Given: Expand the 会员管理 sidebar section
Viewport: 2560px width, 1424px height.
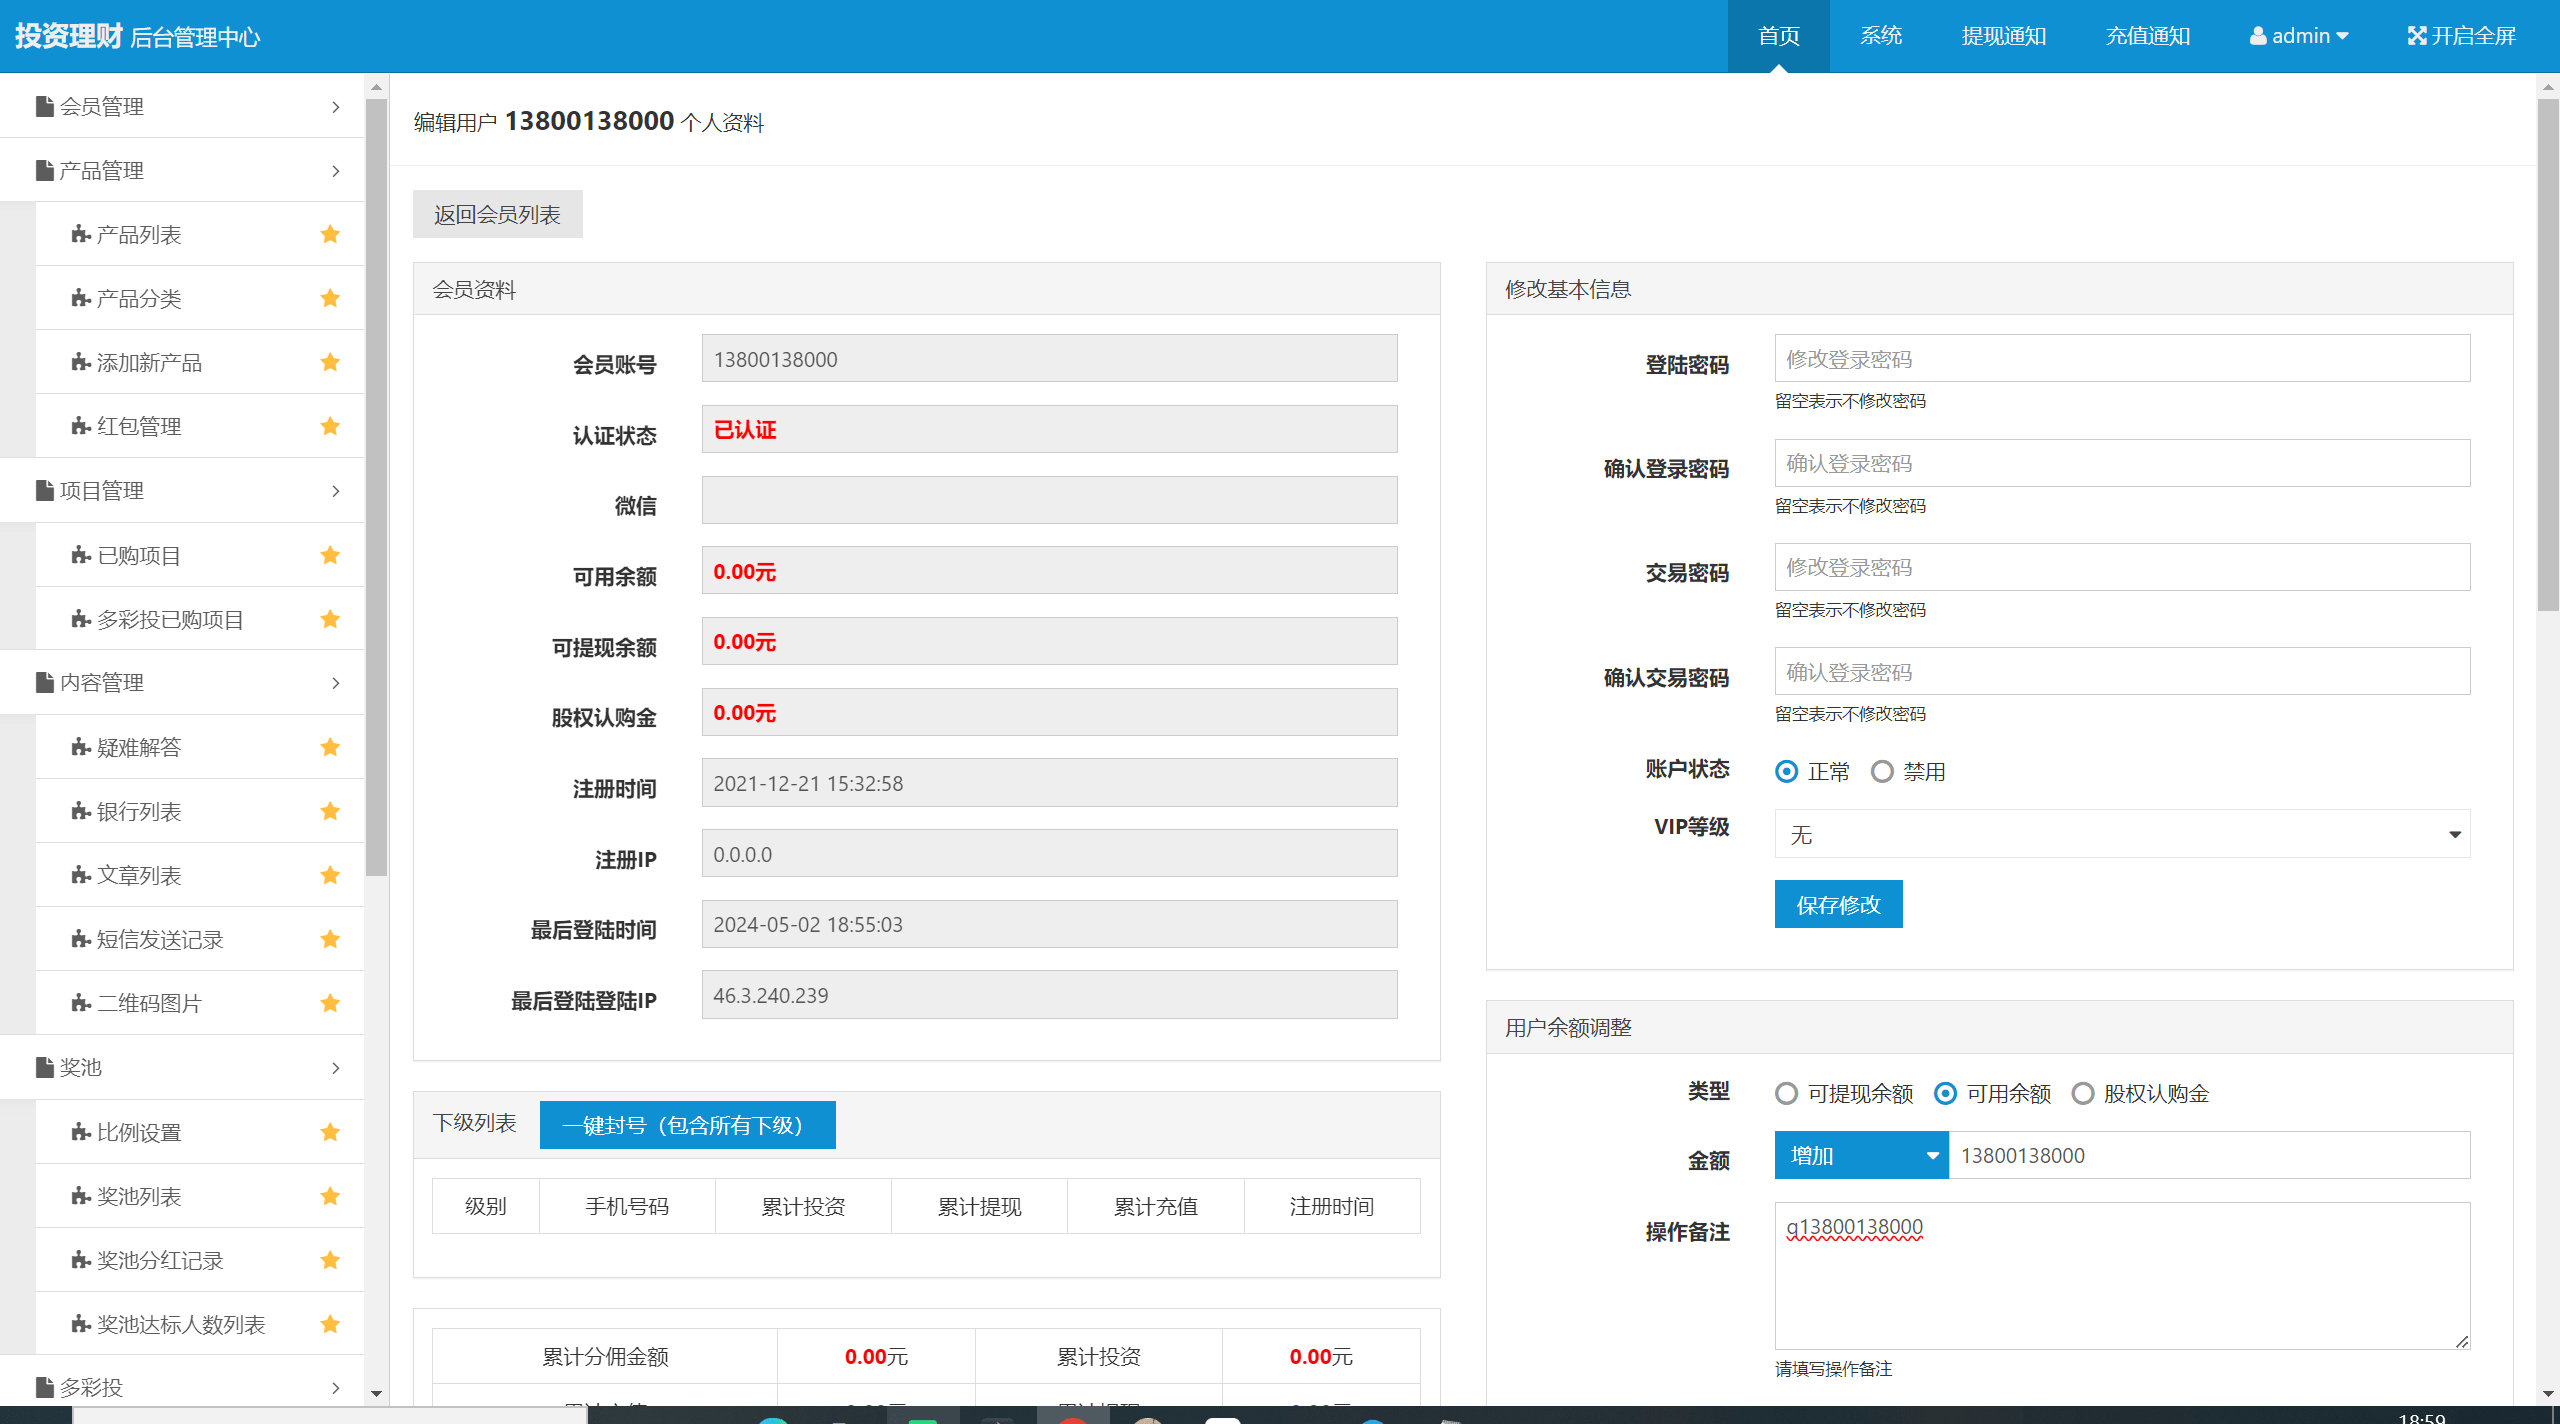Looking at the screenshot, I should [182, 106].
